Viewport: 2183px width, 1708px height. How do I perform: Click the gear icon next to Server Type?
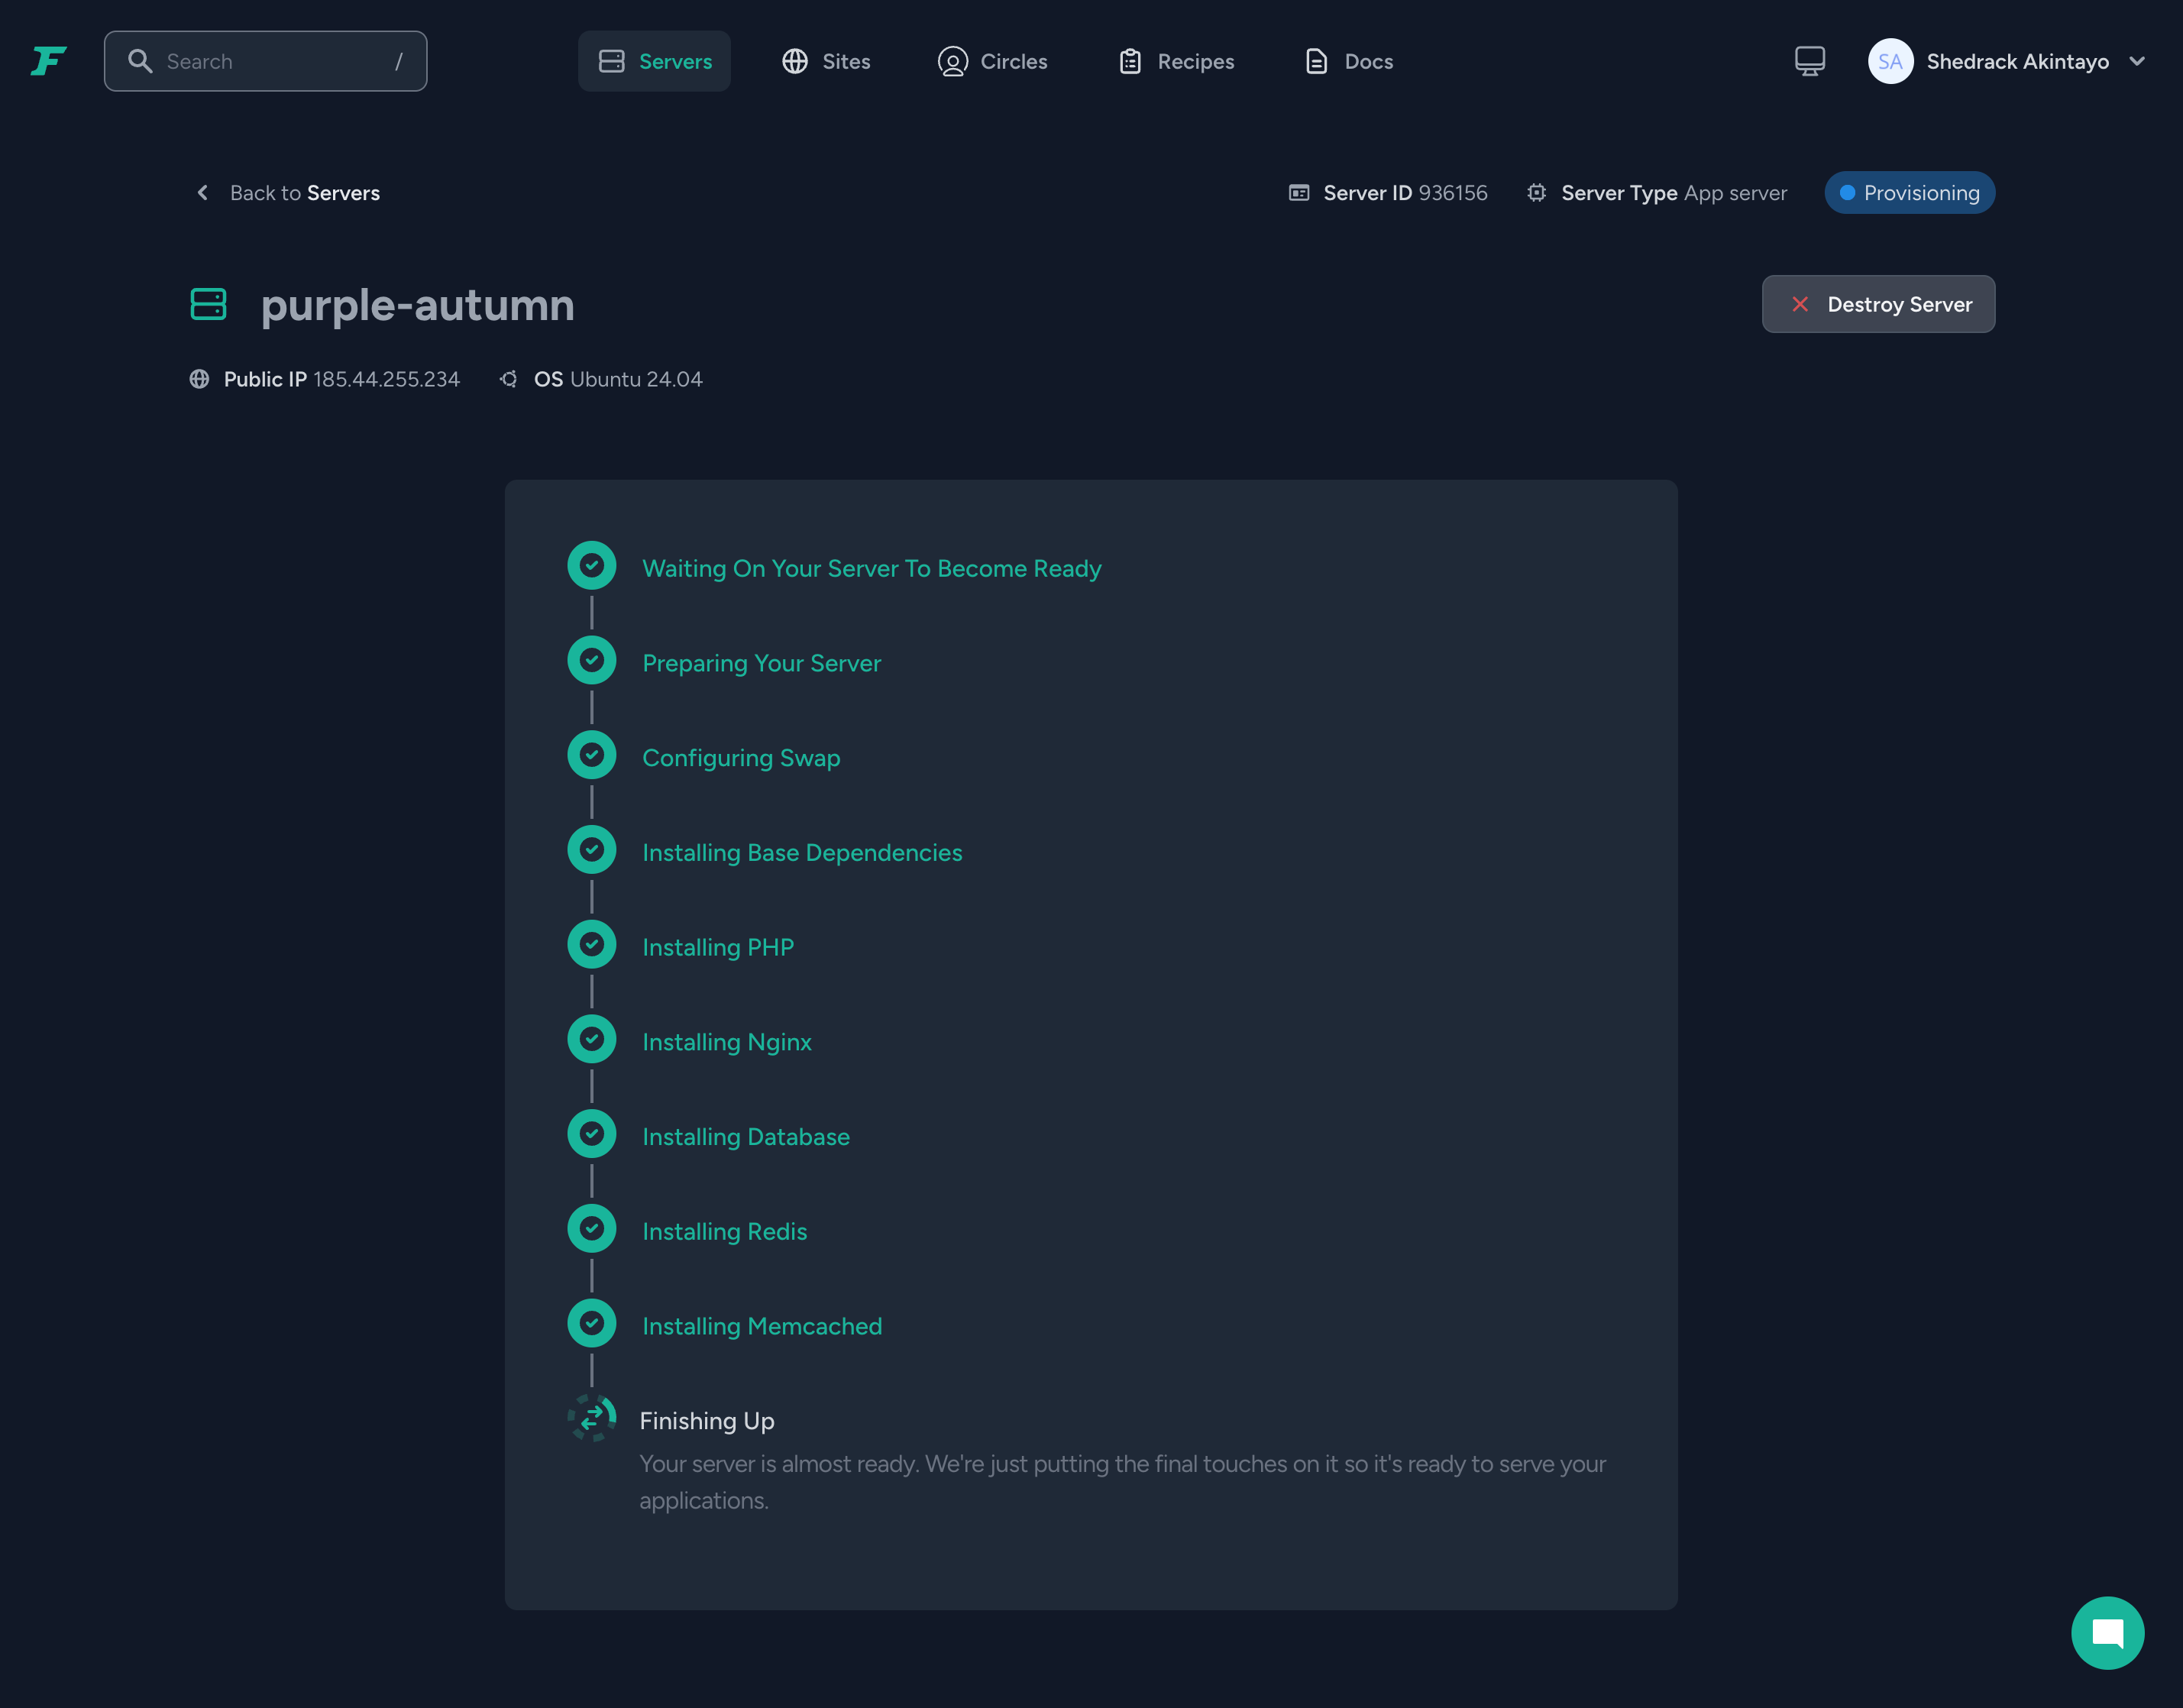[1536, 192]
